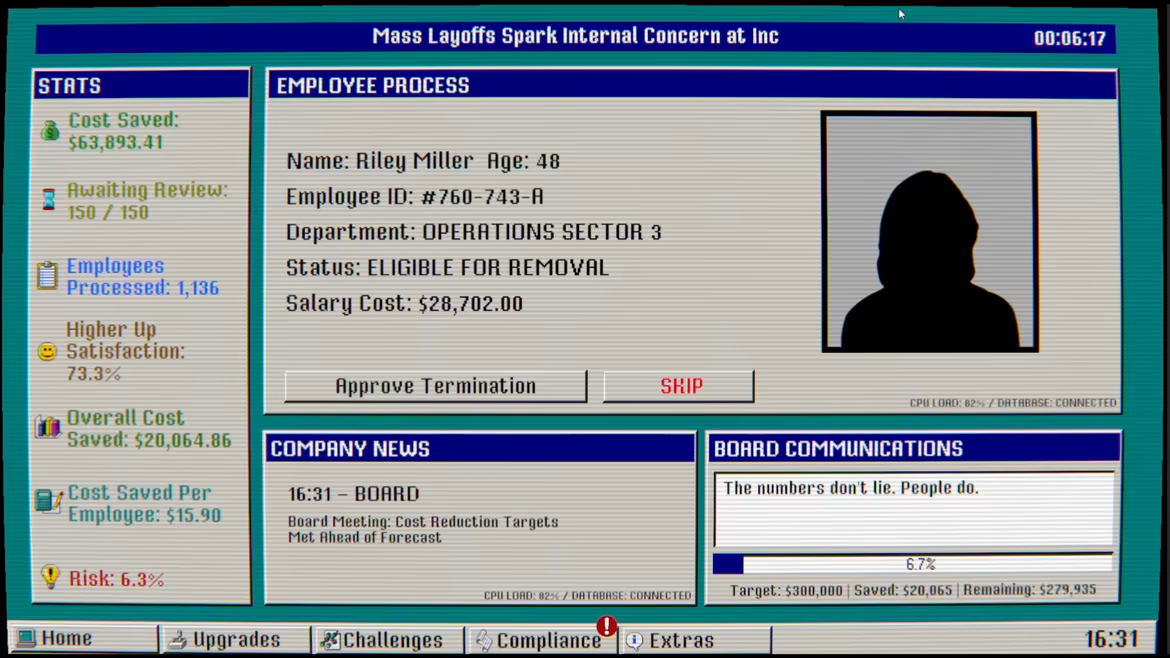Click the board message text box
Image resolution: width=1170 pixels, height=658 pixels.
point(914,510)
